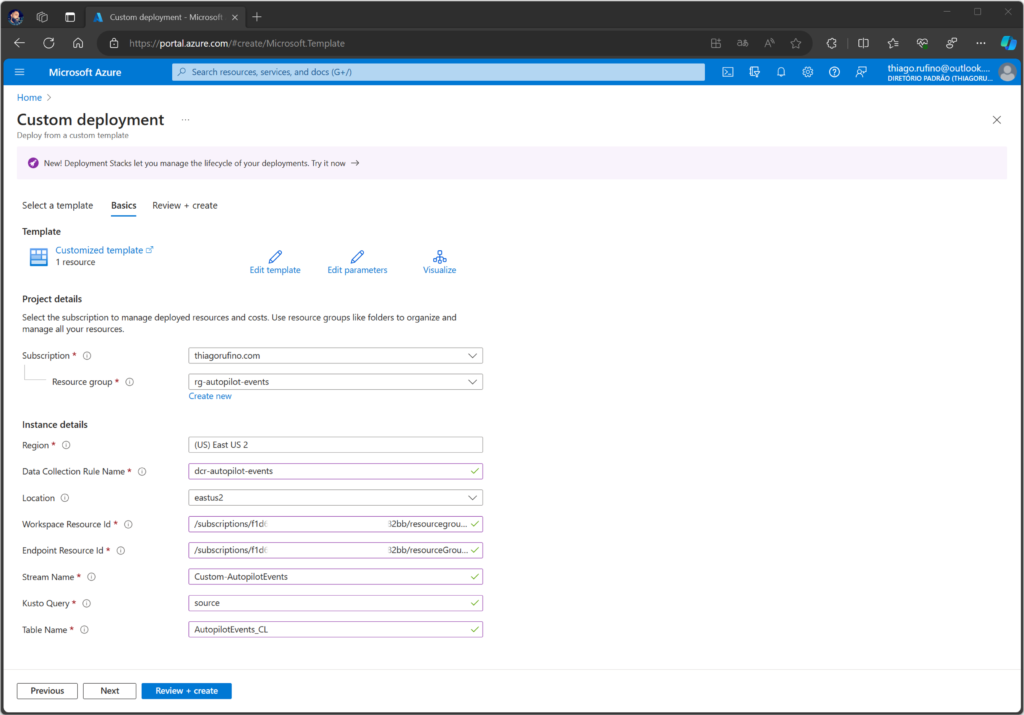Image resolution: width=1024 pixels, height=715 pixels.
Task: Open the Resource group dropdown
Action: coord(335,381)
